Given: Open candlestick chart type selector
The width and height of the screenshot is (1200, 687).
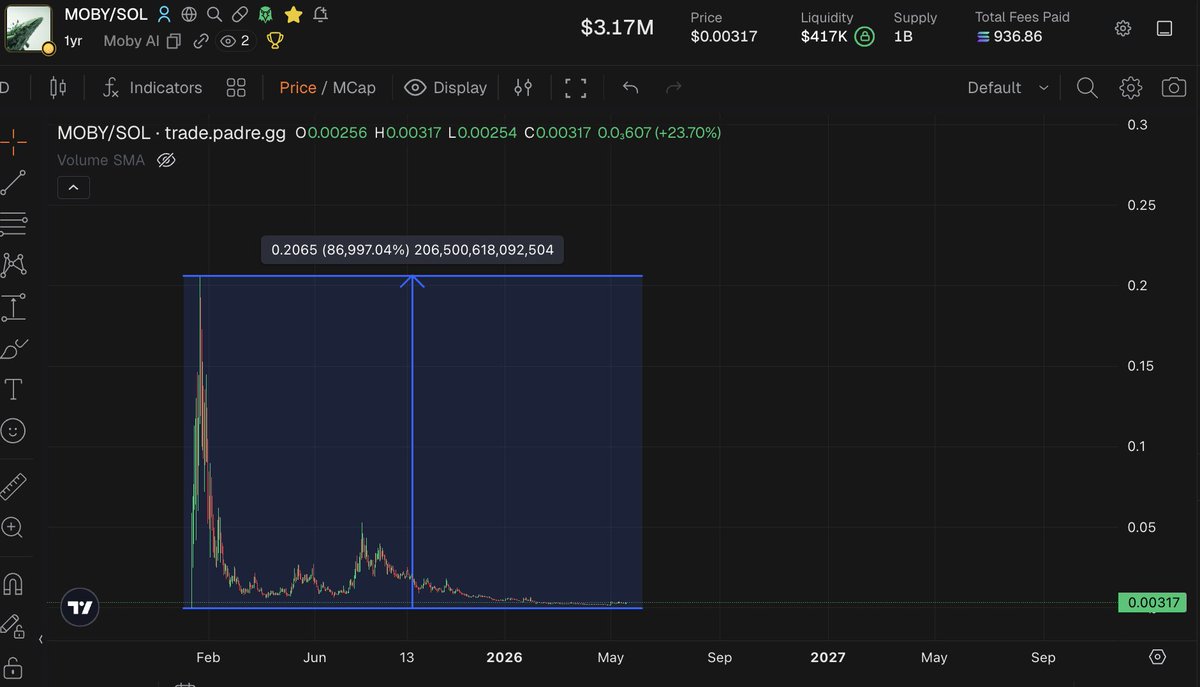Looking at the screenshot, I should pos(58,88).
